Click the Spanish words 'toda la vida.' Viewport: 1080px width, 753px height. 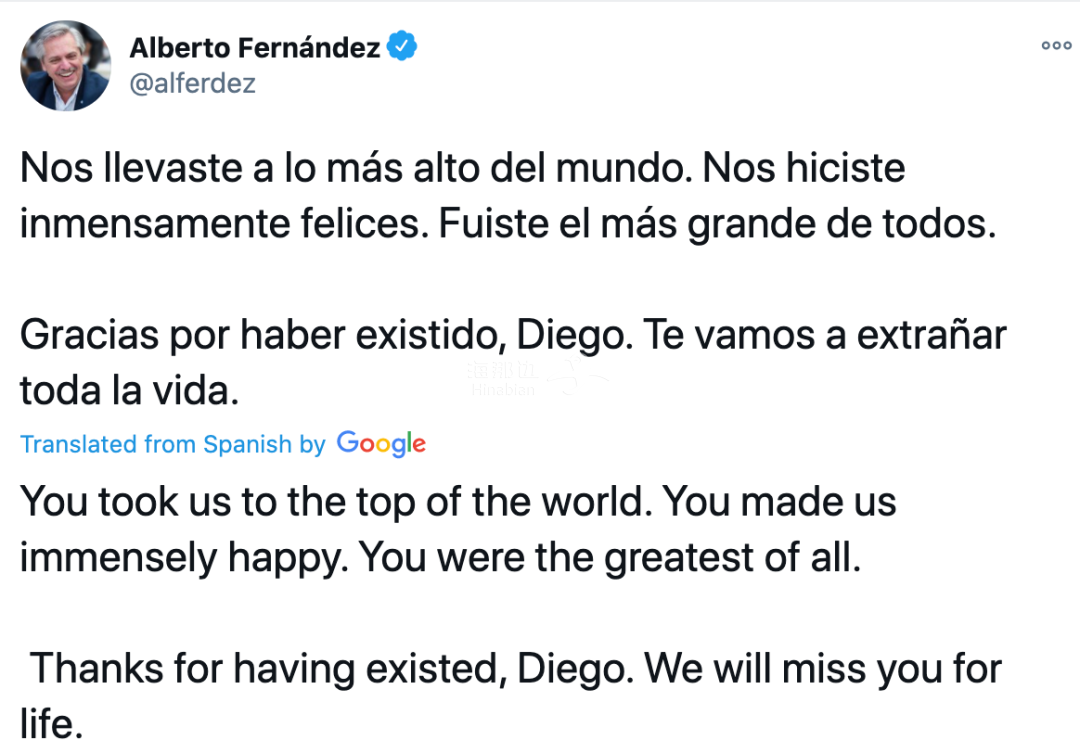[129, 391]
